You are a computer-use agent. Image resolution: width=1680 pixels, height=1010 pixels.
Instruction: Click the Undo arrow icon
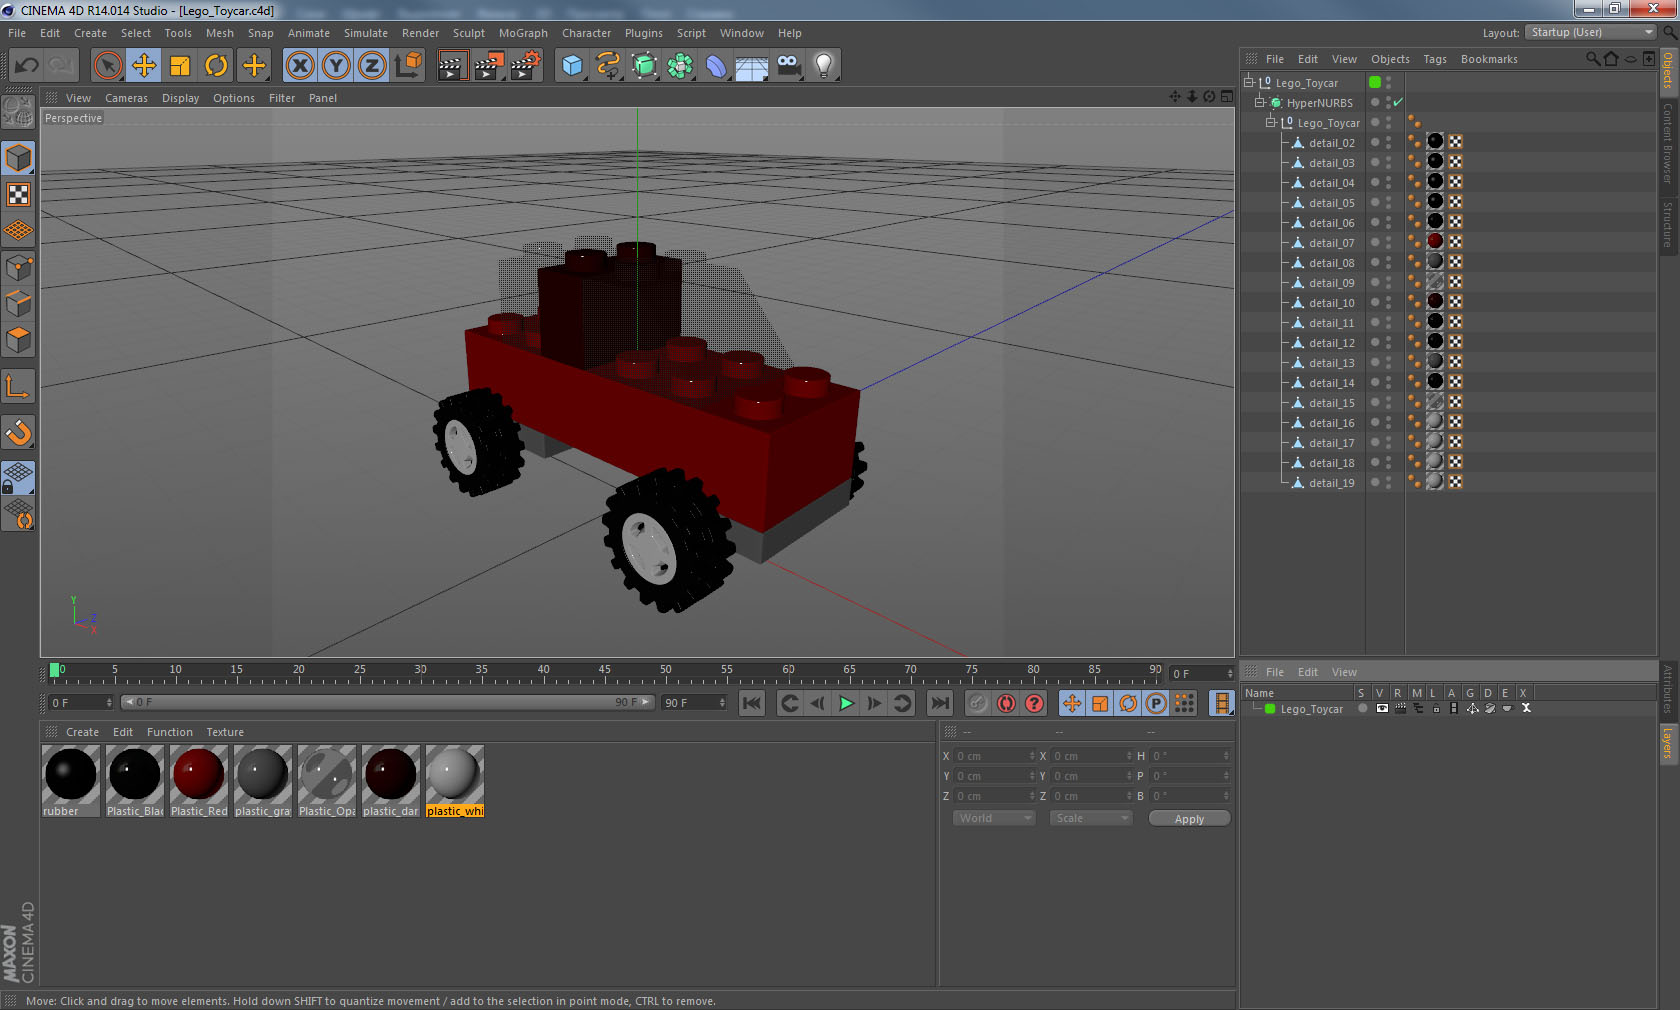click(x=27, y=66)
